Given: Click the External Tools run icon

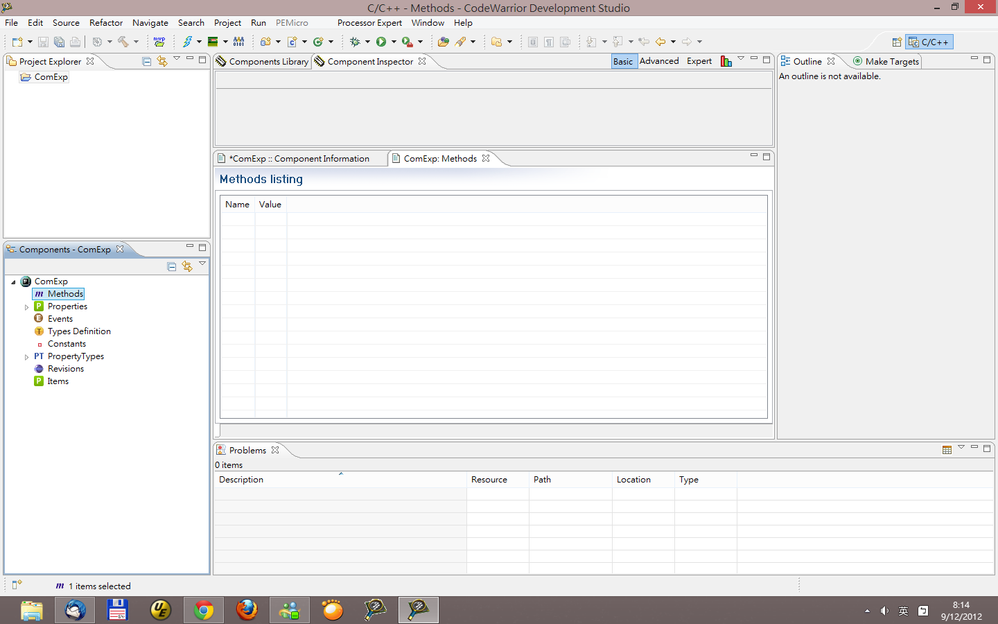Looking at the screenshot, I should (x=407, y=42).
